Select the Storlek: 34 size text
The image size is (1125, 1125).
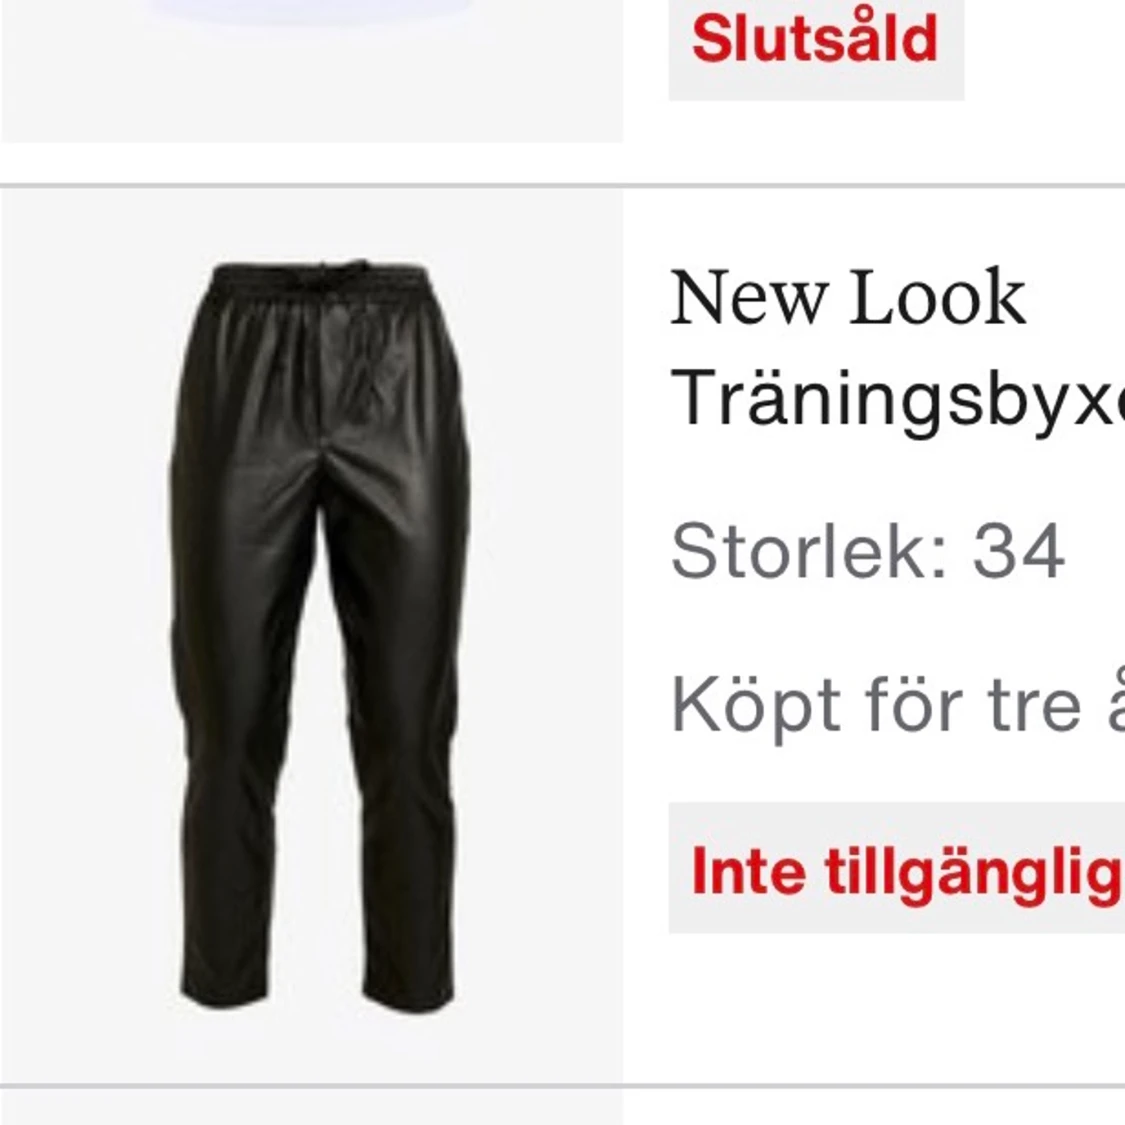867,551
